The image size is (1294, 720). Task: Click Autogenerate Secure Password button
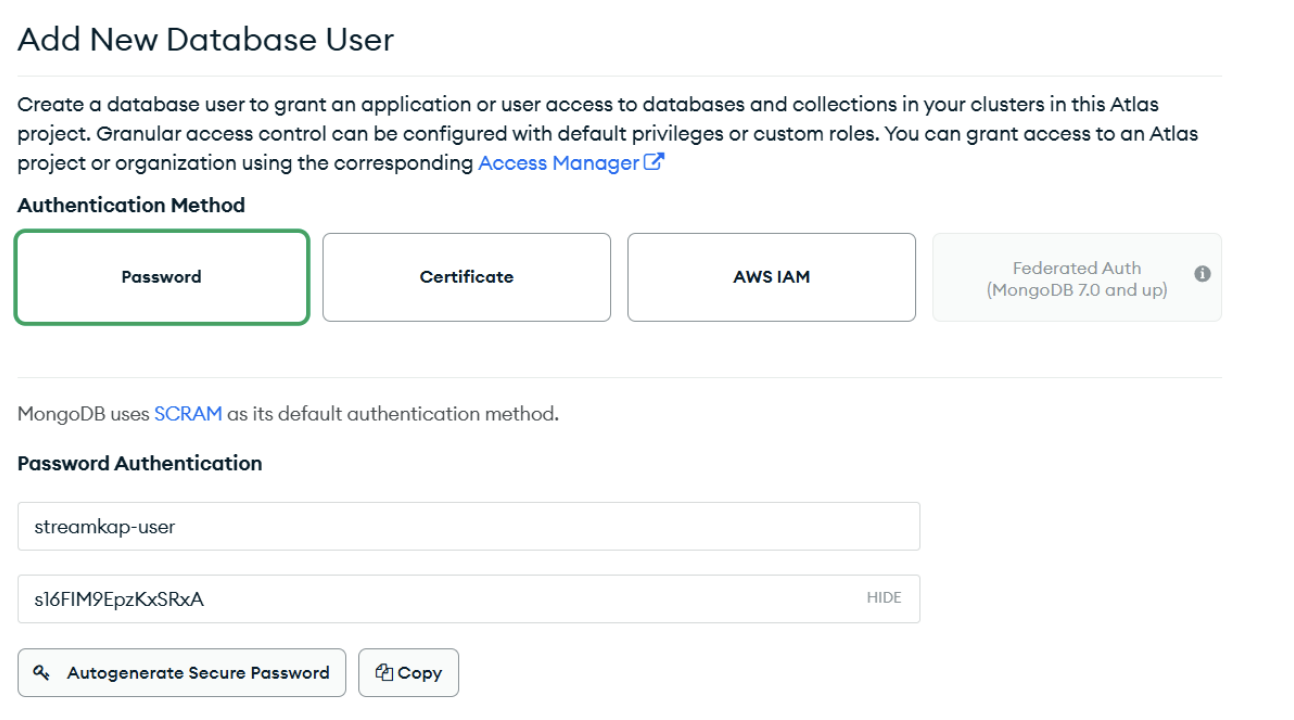coord(181,673)
